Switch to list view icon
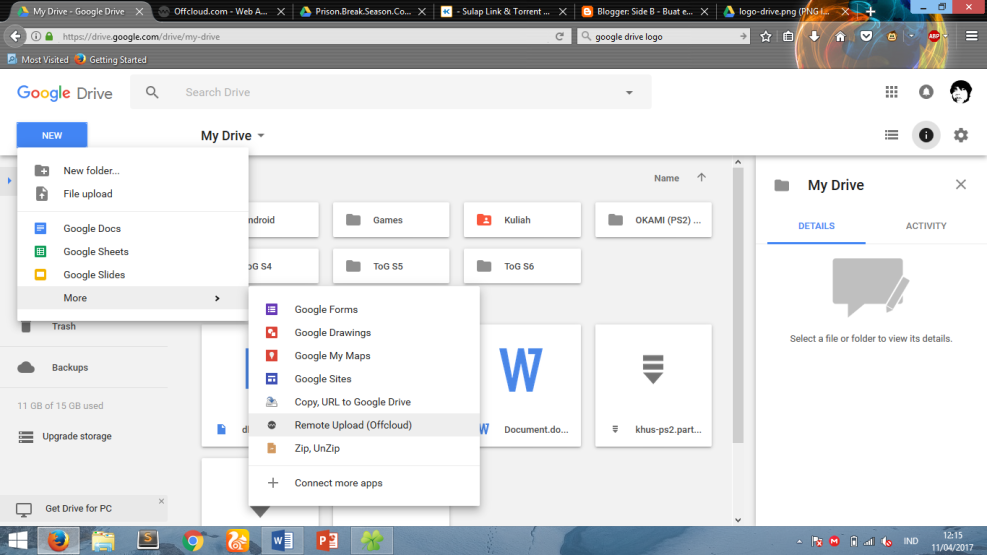Screen dimensions: 987x555 point(891,135)
